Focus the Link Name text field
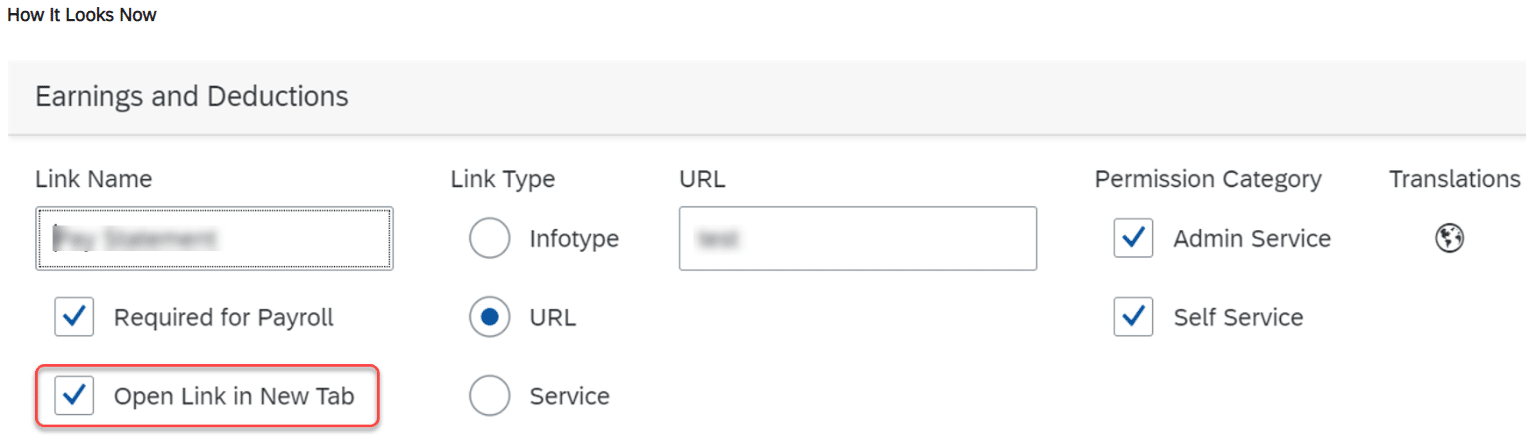This screenshot has width=1526, height=435. [x=214, y=238]
